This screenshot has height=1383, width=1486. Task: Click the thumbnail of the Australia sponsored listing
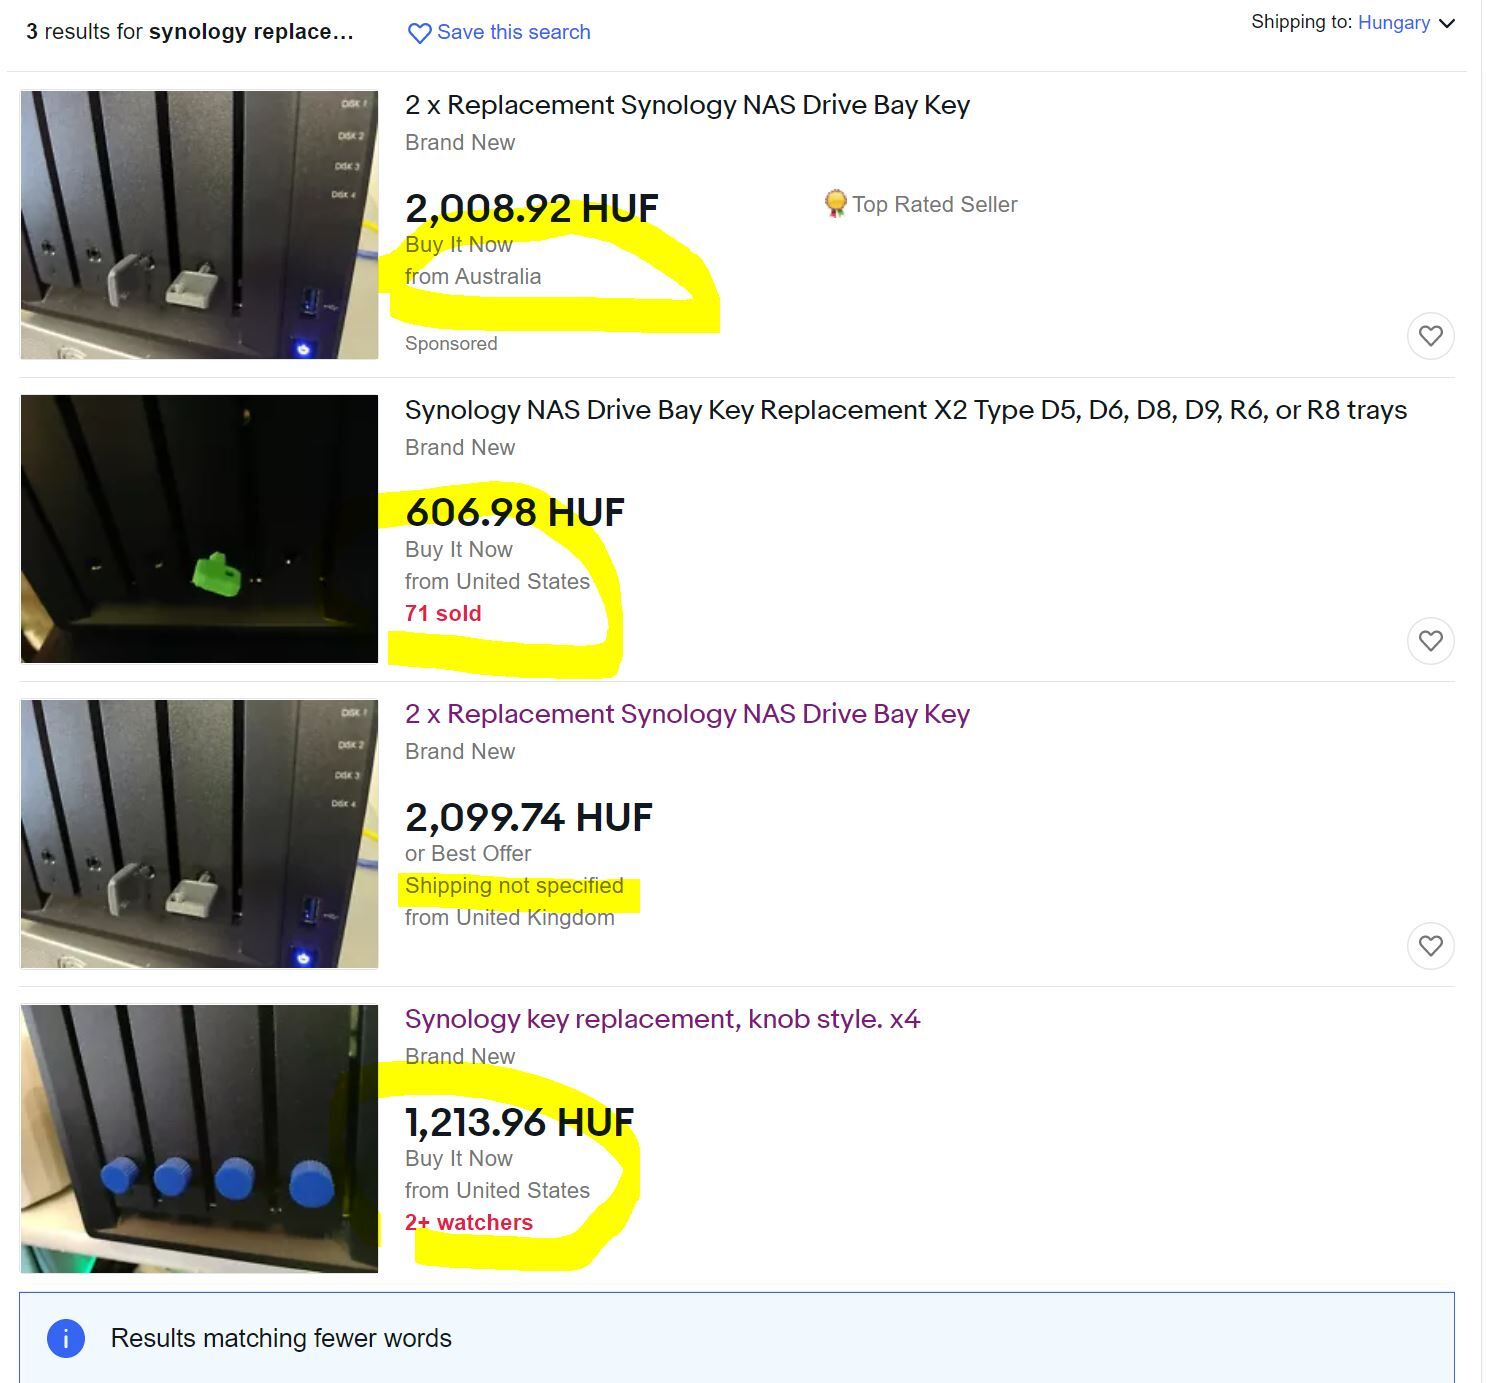point(199,225)
